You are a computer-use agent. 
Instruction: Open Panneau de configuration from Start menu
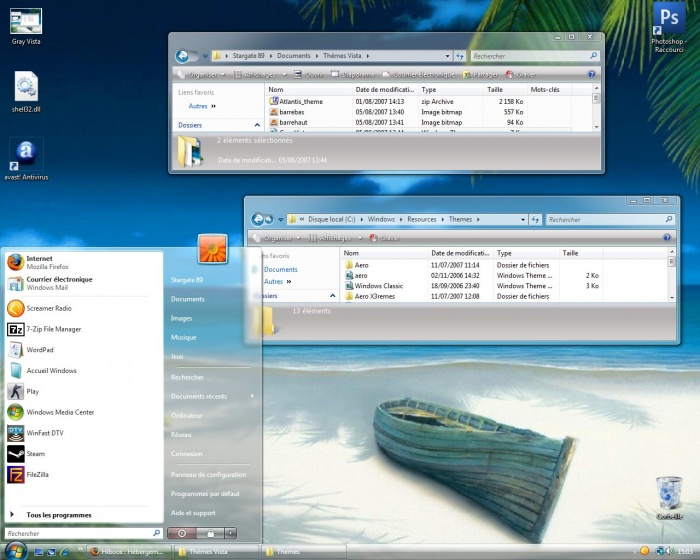[x=208, y=474]
